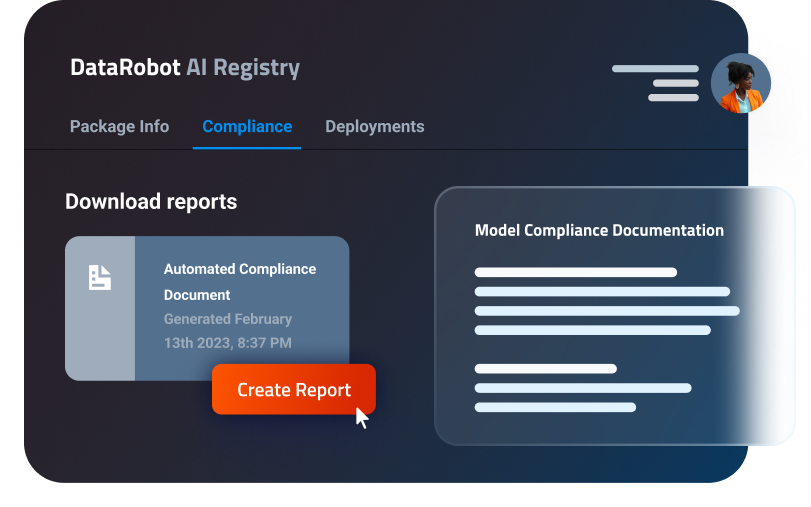Open the menu lines beside the avatar
The width and height of the screenshot is (811, 507).
[x=658, y=83]
